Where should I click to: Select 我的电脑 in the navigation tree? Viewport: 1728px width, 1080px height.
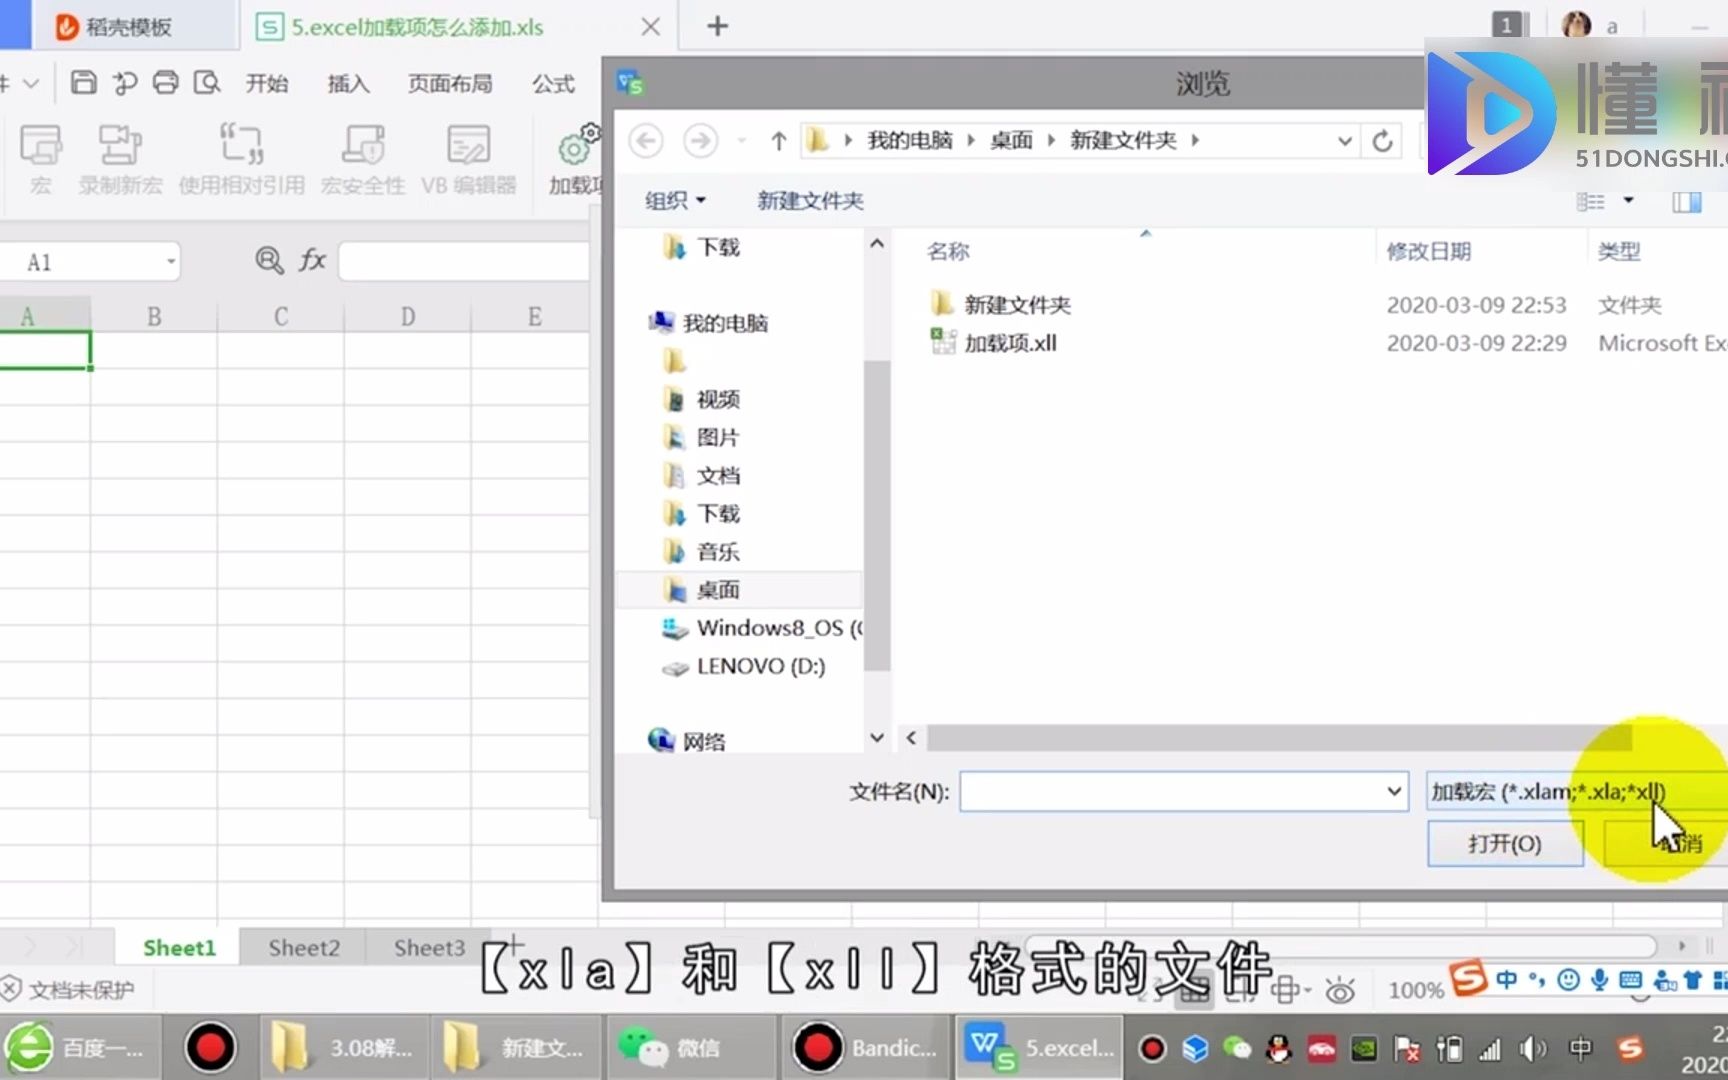pos(725,323)
